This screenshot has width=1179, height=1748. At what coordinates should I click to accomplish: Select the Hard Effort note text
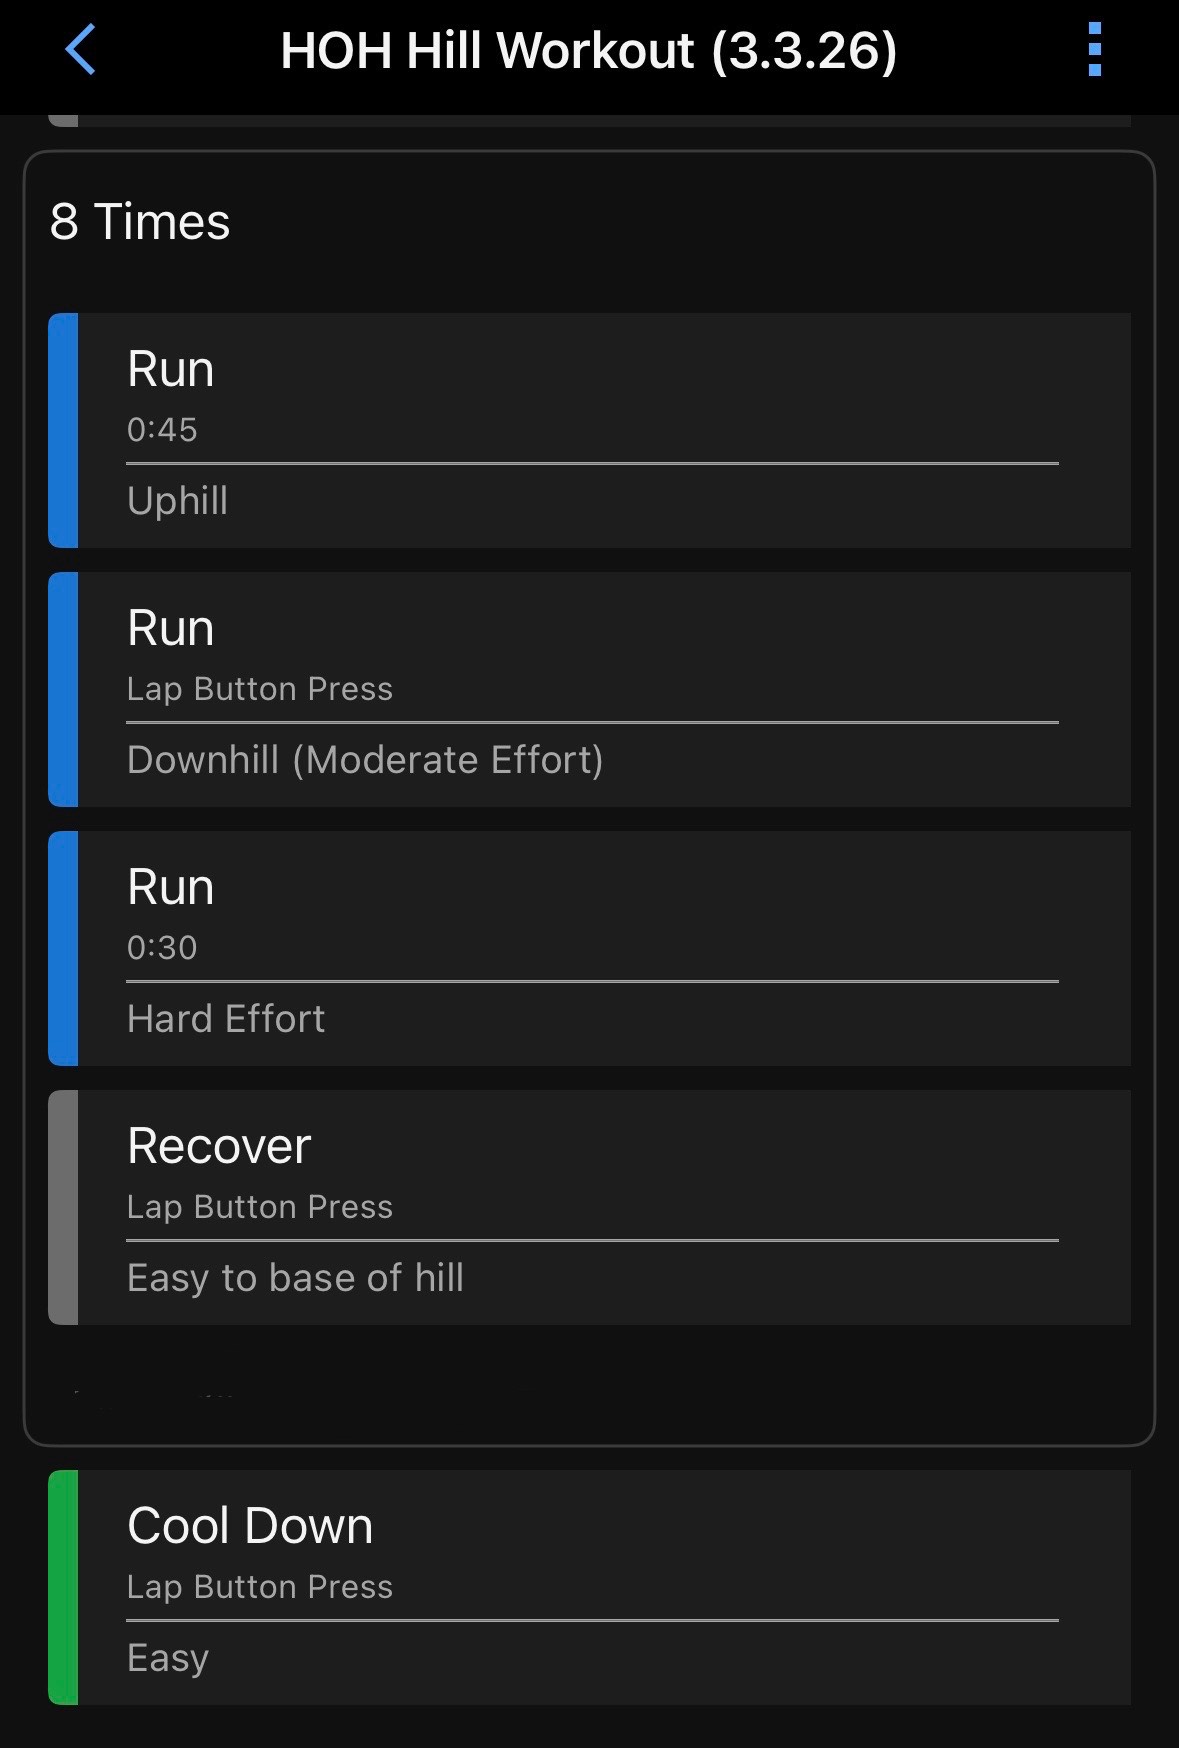(x=226, y=1019)
